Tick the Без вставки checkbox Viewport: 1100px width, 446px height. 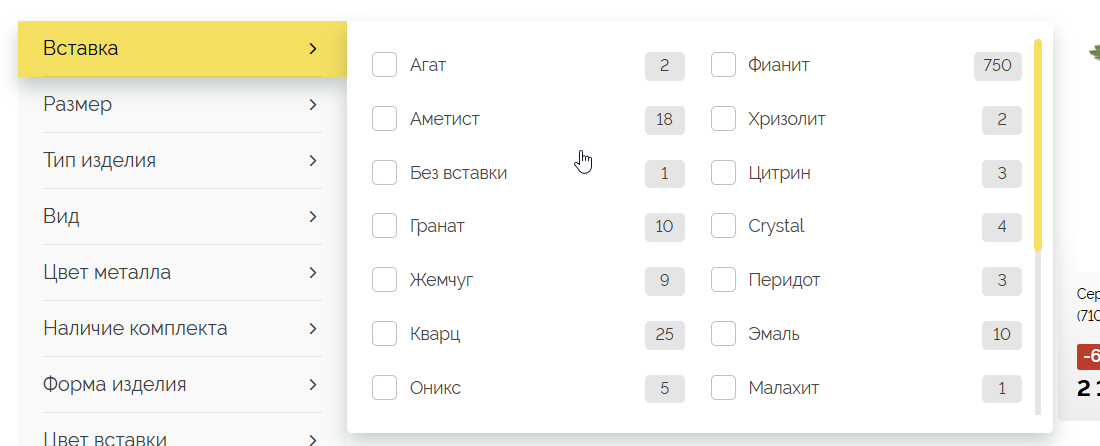(x=384, y=173)
